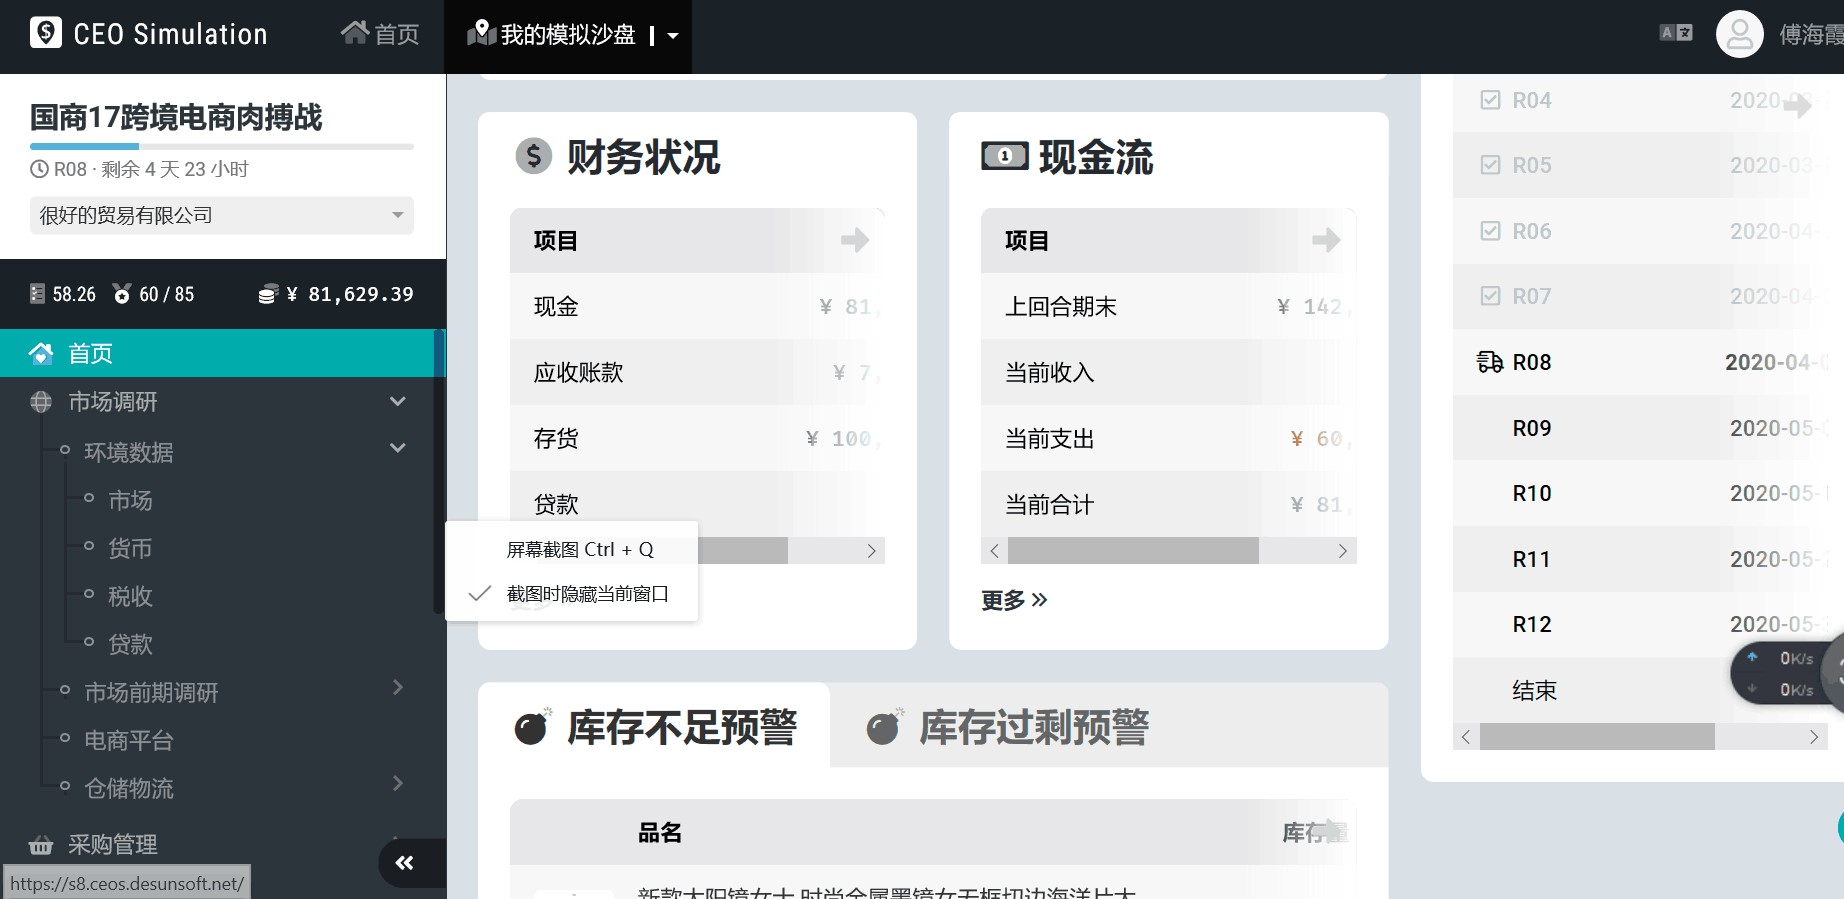Click arrow icon in 现金流 table header
The width and height of the screenshot is (1844, 899).
point(1325,240)
